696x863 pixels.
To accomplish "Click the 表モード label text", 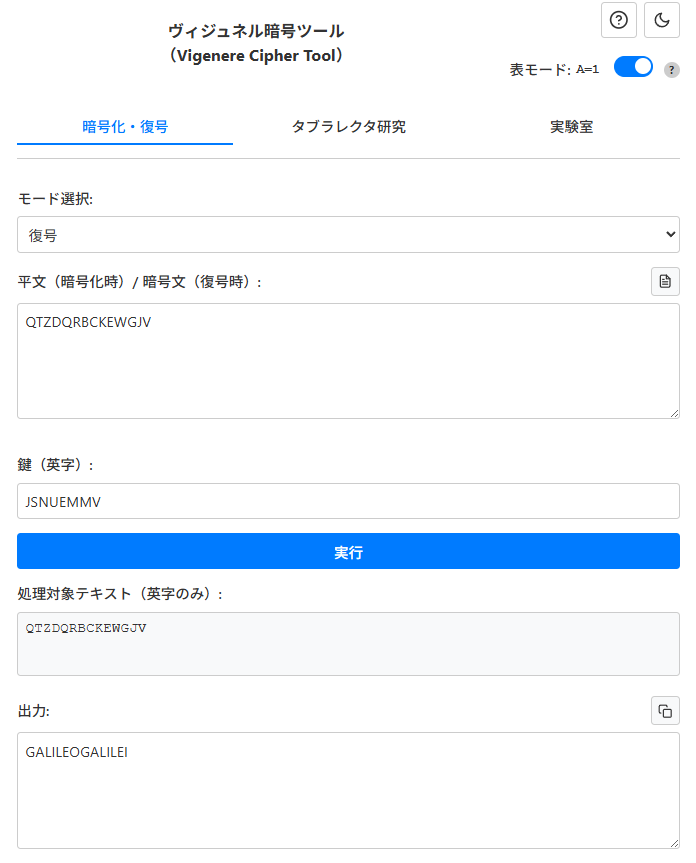I will [539, 70].
